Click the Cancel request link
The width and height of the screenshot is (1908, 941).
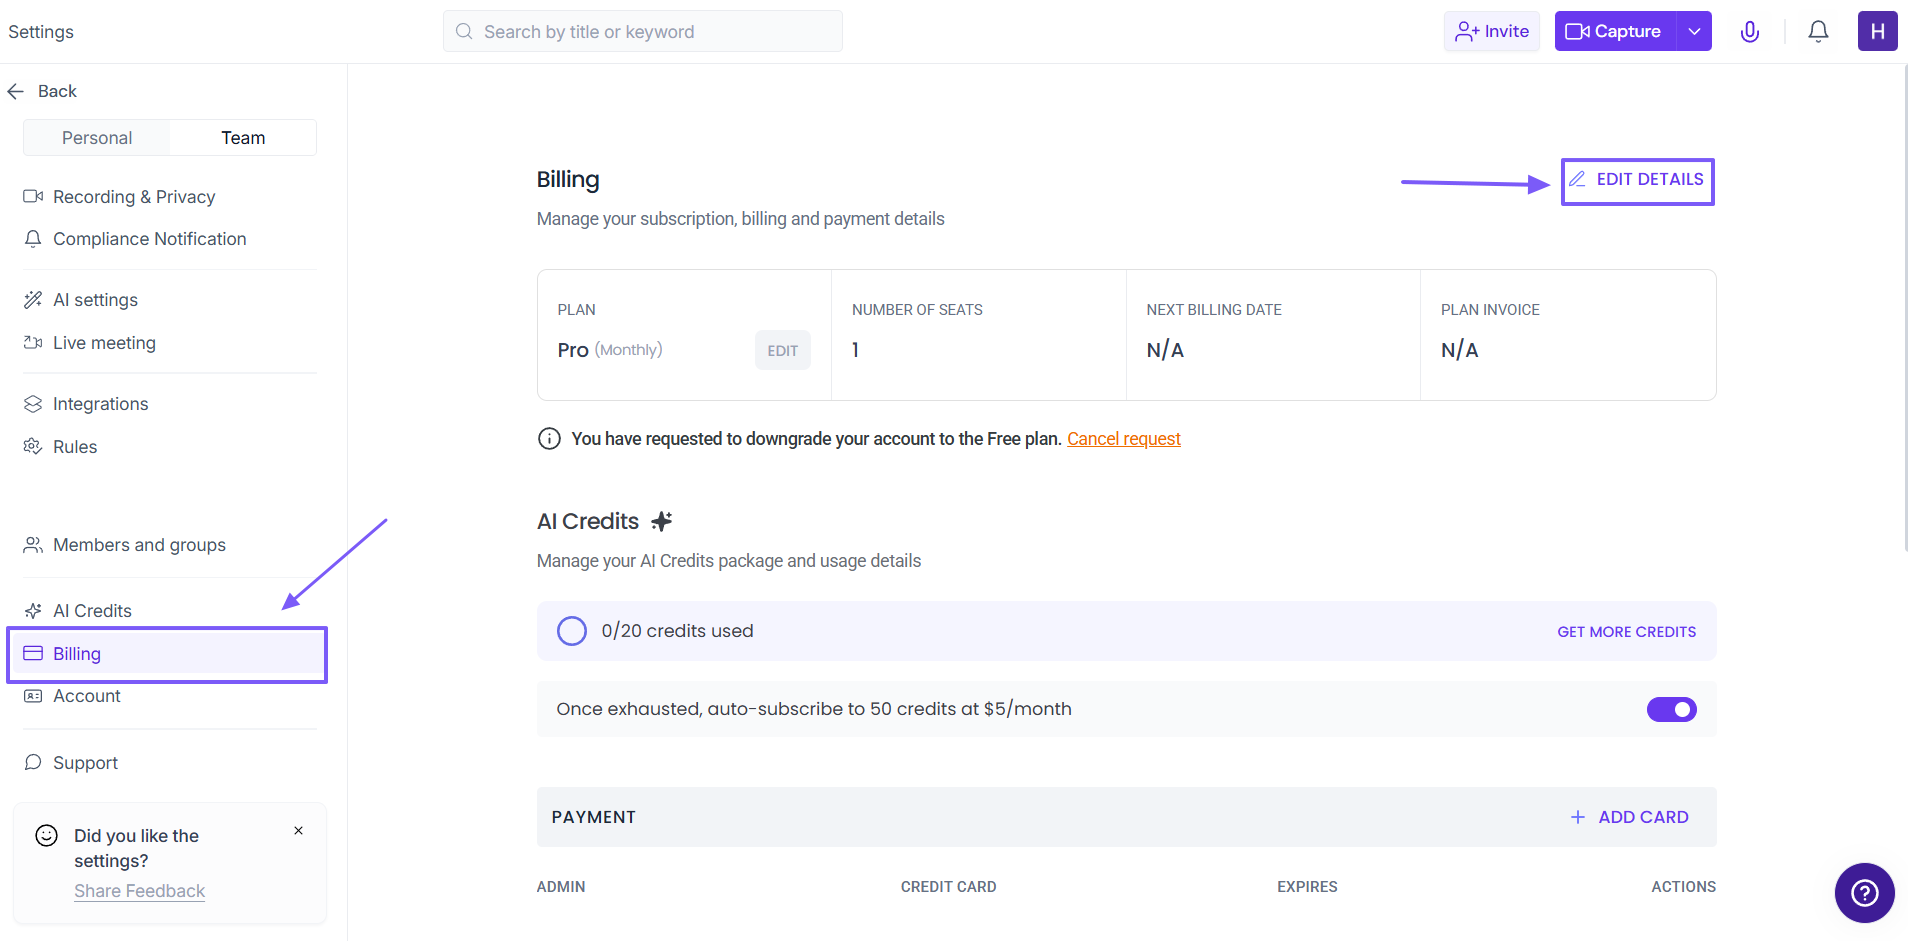(x=1123, y=439)
